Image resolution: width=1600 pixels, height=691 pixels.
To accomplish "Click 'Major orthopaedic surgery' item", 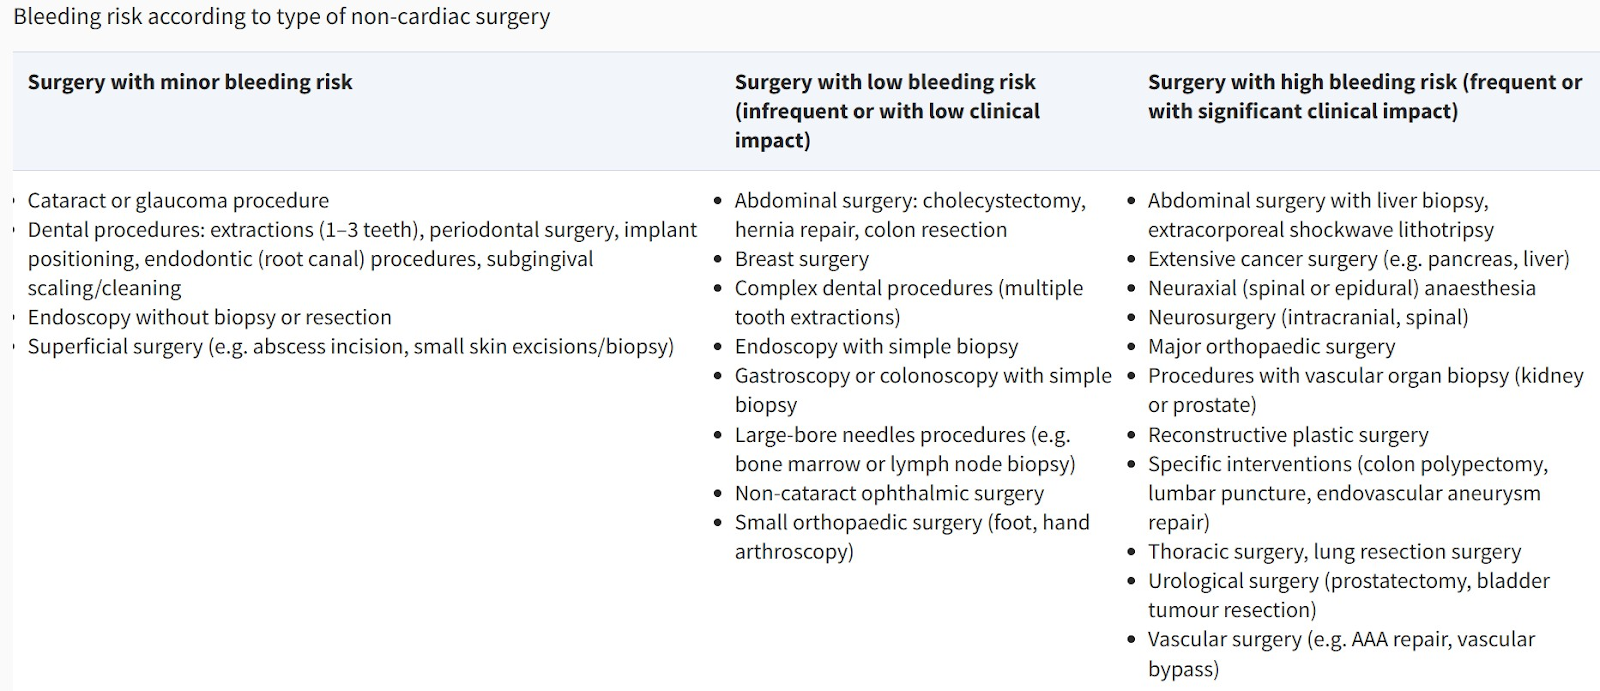I will point(1271,346).
